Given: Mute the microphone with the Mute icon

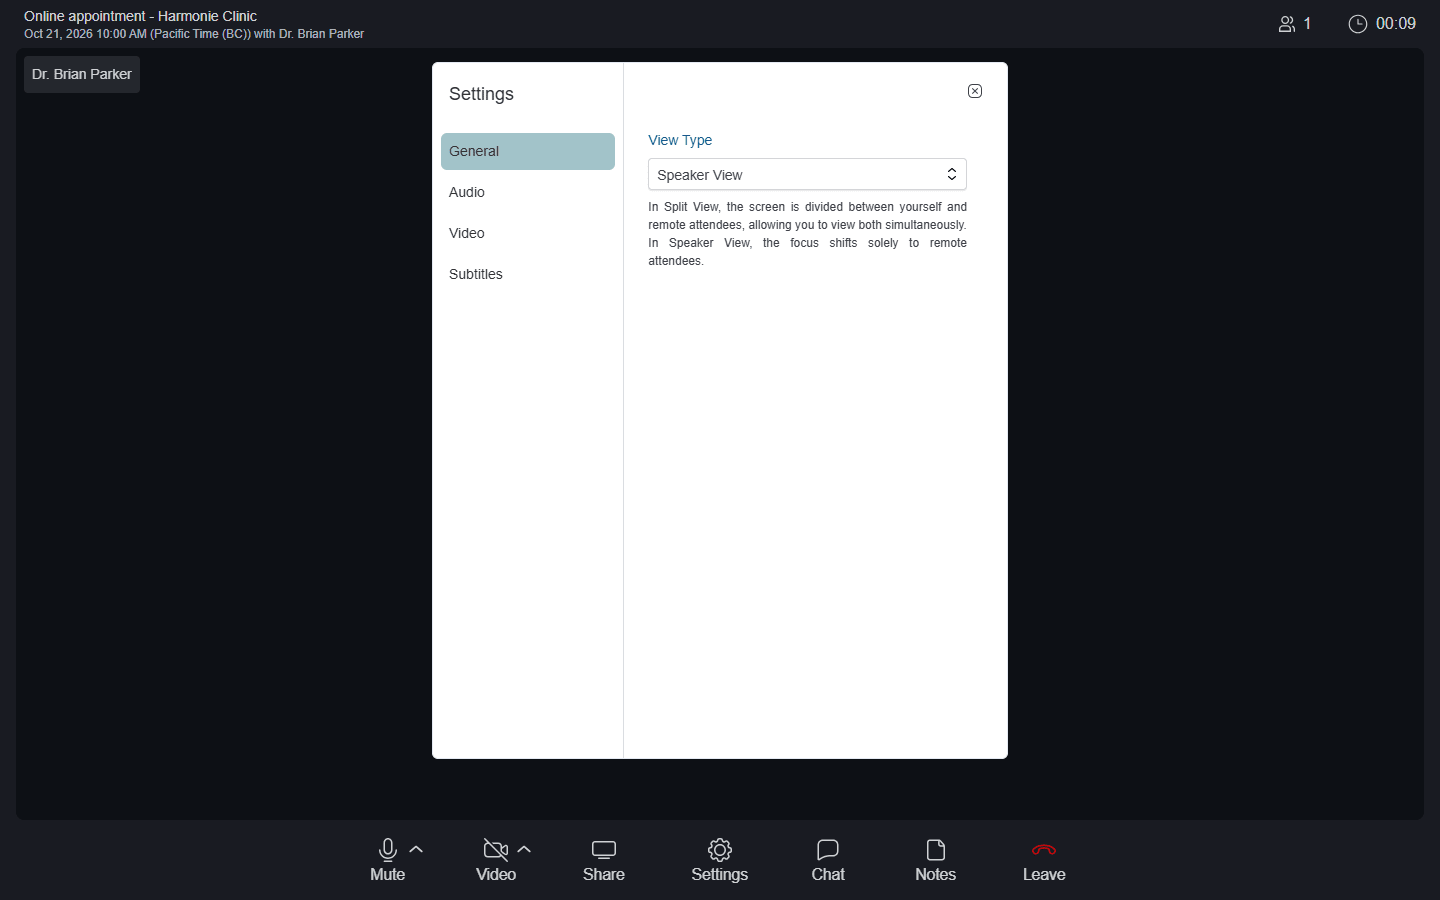Looking at the screenshot, I should coord(388,850).
